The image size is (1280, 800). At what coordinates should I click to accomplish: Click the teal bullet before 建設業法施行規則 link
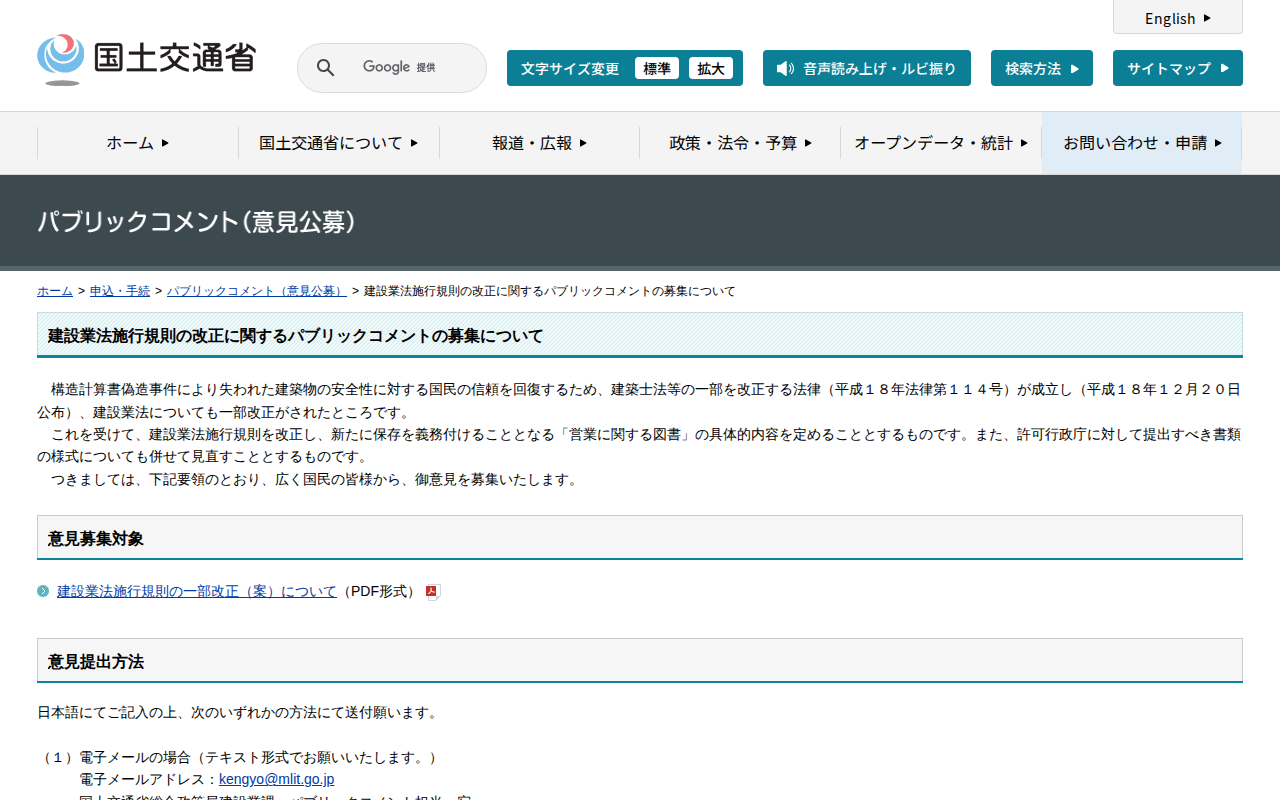(43, 591)
